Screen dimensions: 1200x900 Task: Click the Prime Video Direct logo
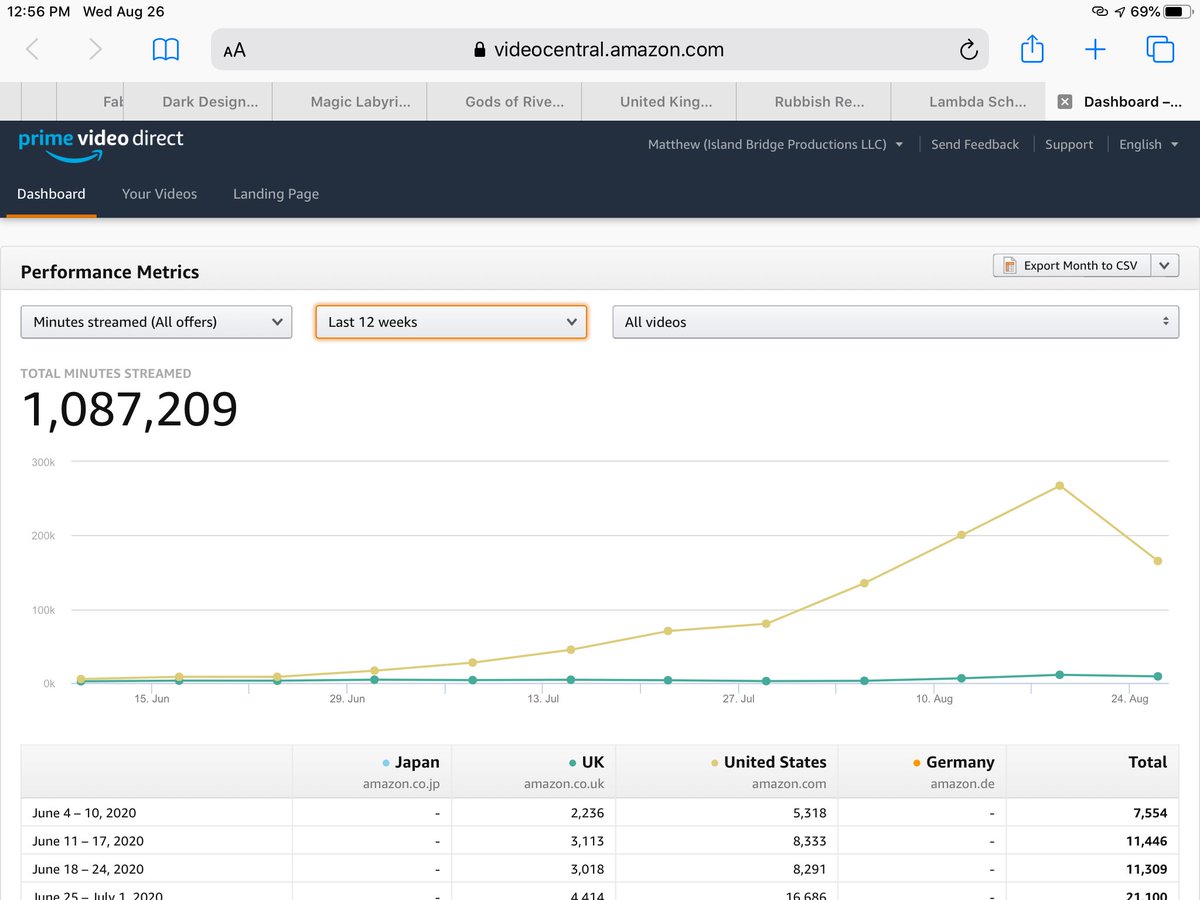coord(101,144)
